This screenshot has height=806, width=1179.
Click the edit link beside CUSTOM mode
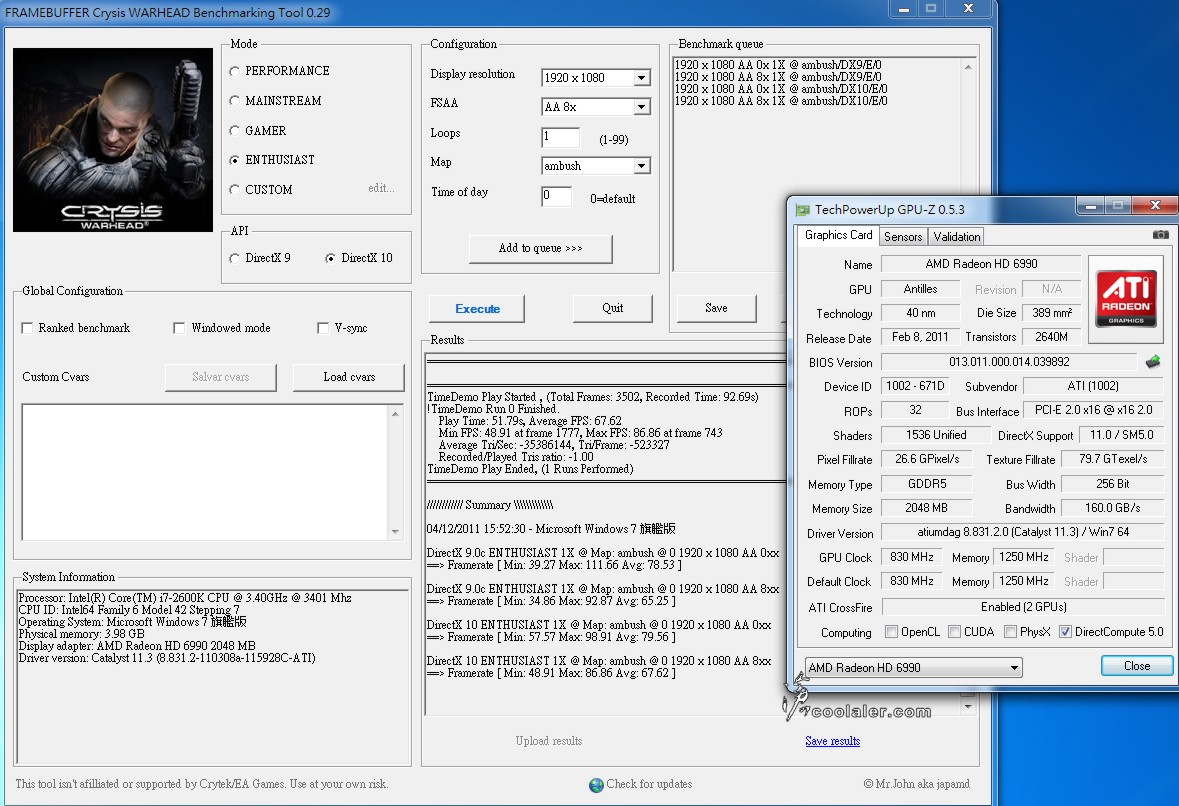tap(381, 188)
